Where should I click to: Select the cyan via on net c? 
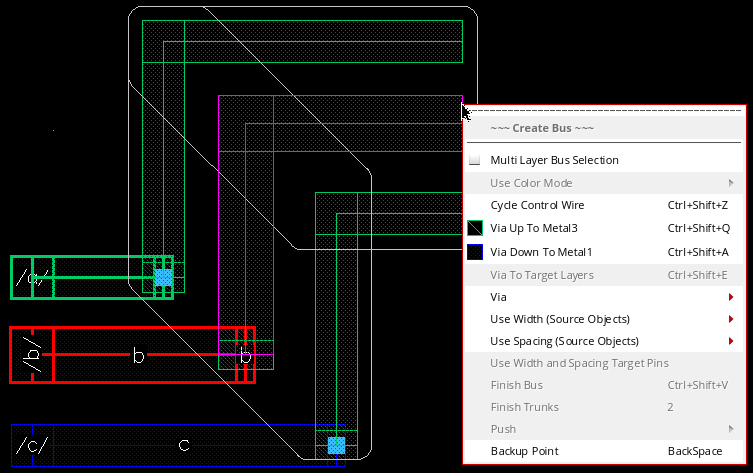337,445
